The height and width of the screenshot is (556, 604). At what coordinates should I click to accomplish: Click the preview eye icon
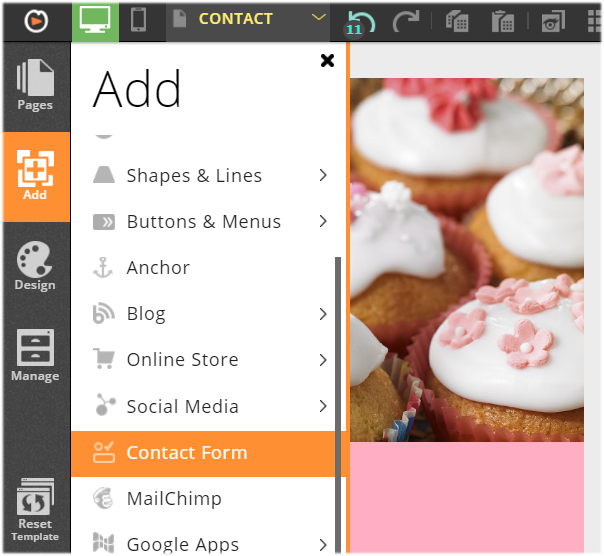click(x=553, y=21)
